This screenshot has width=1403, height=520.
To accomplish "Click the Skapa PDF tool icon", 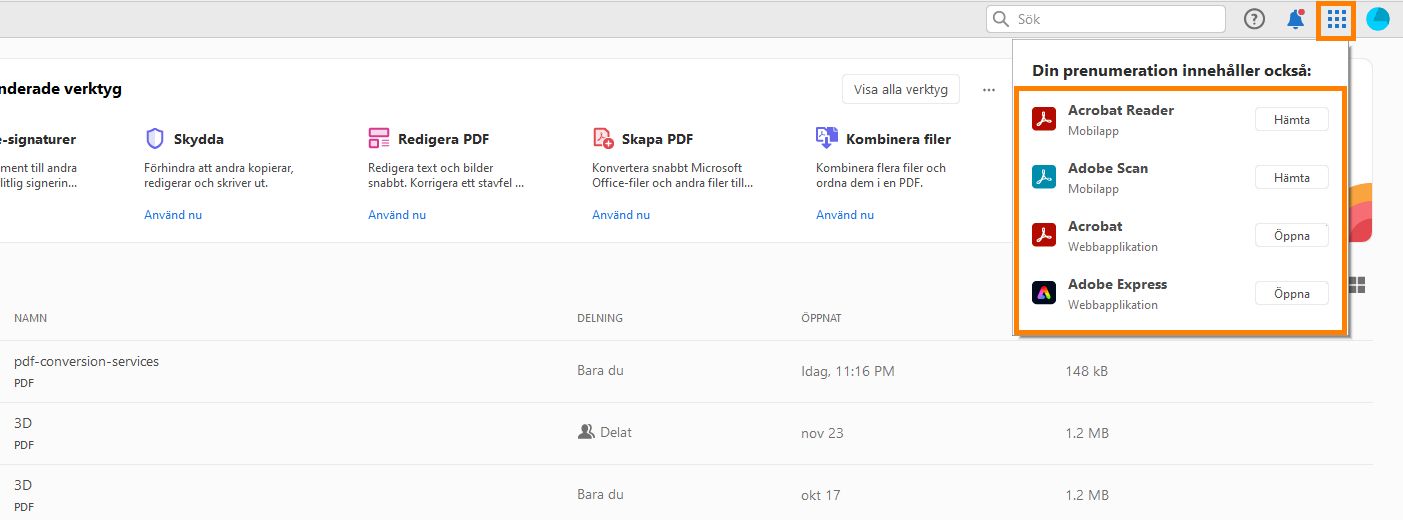I will point(603,138).
